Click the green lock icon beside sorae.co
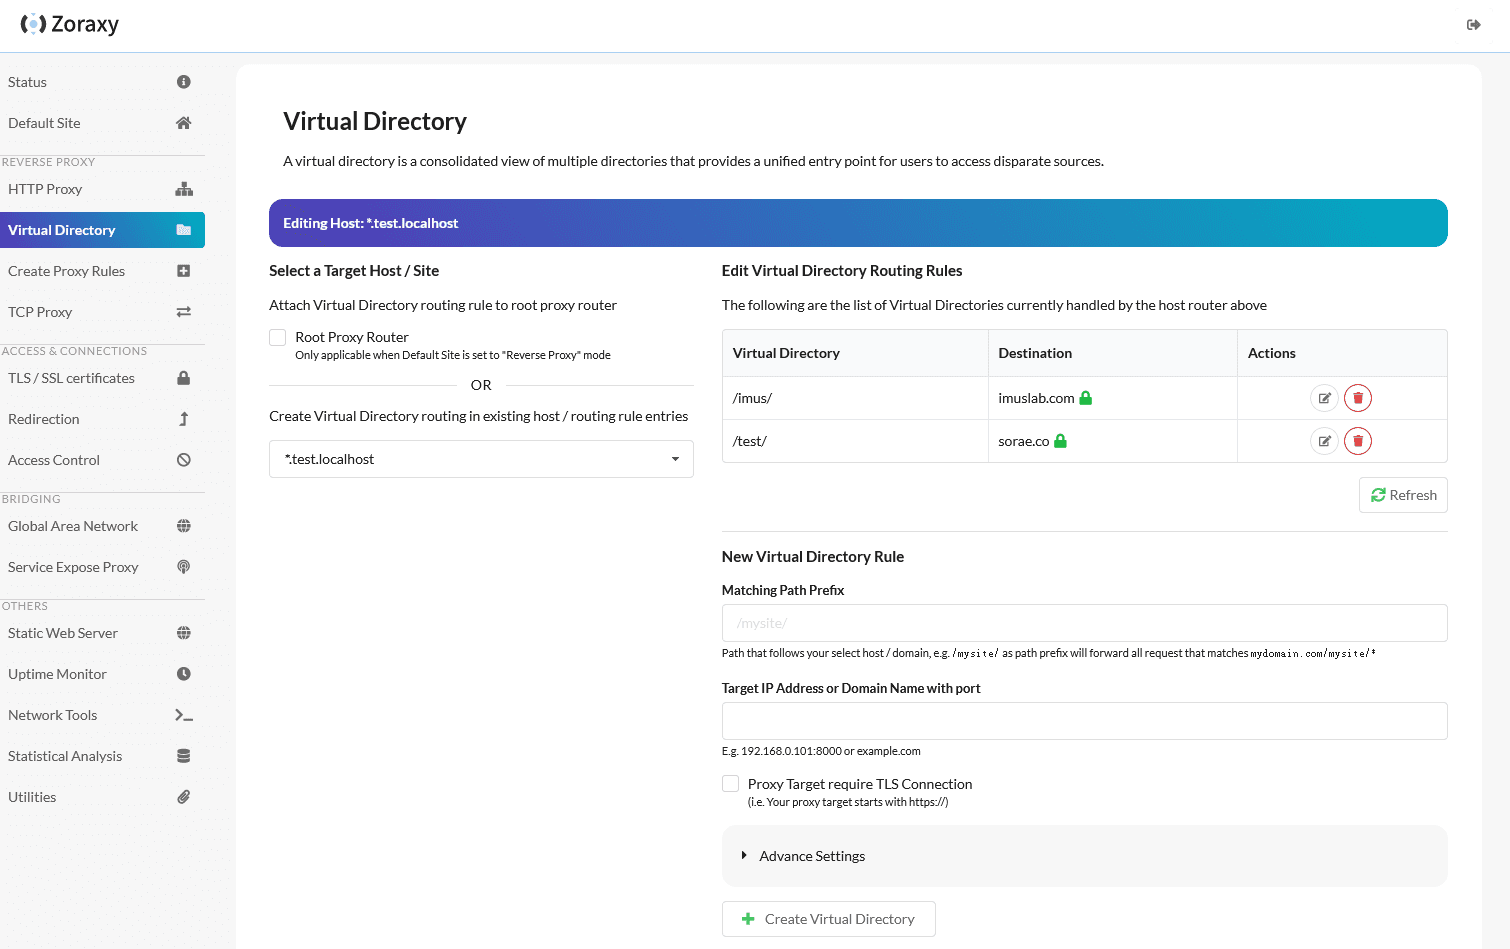This screenshot has width=1510, height=949. [1060, 441]
